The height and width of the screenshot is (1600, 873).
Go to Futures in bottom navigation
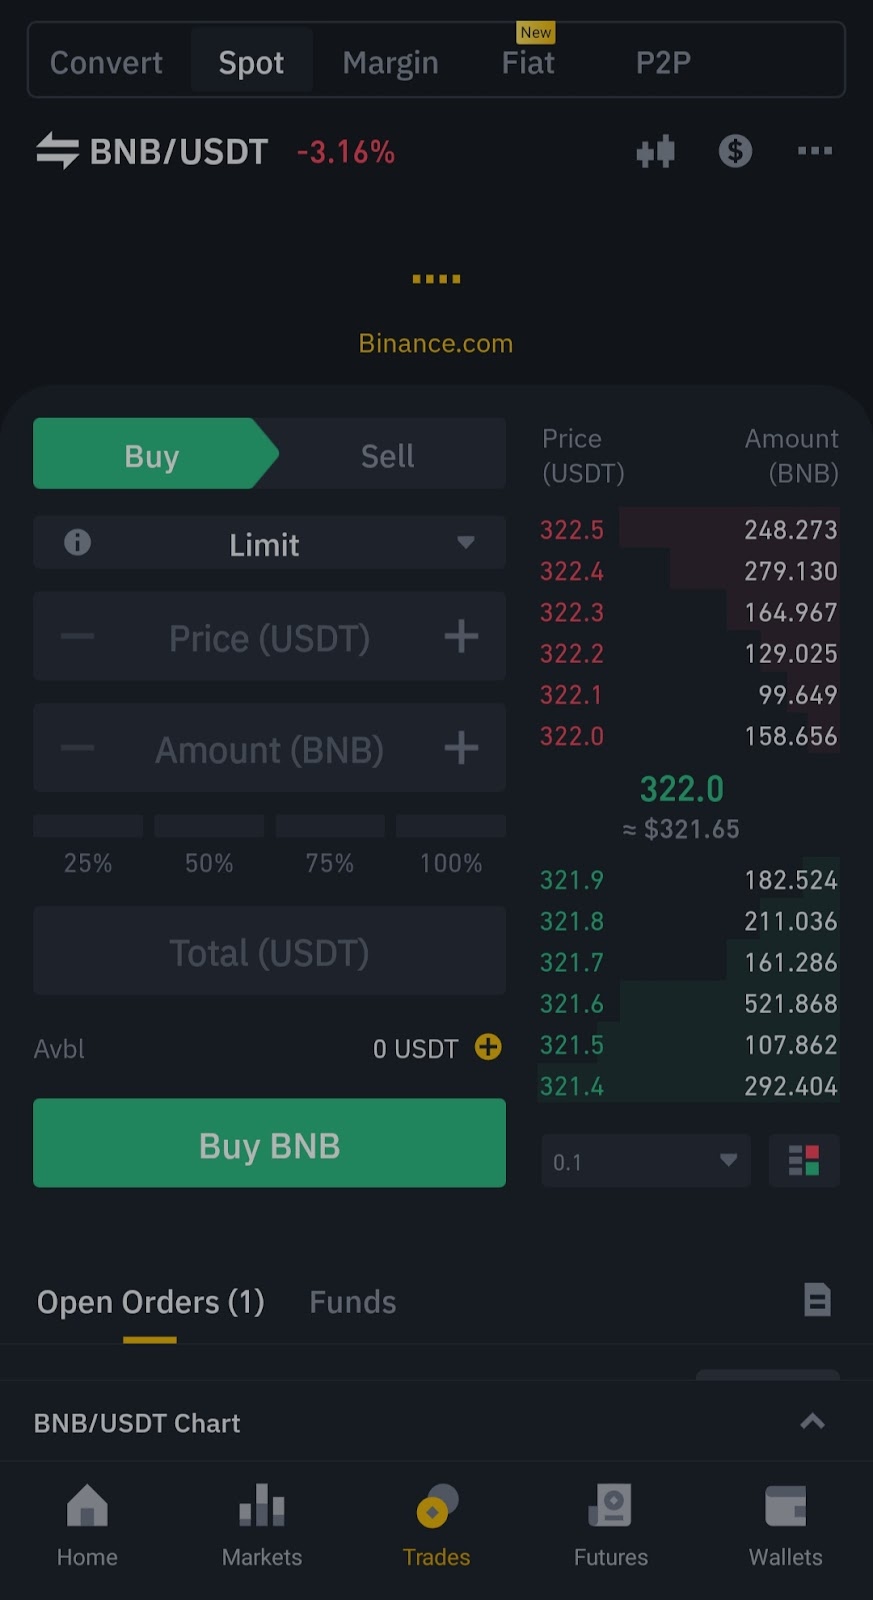[610, 1525]
